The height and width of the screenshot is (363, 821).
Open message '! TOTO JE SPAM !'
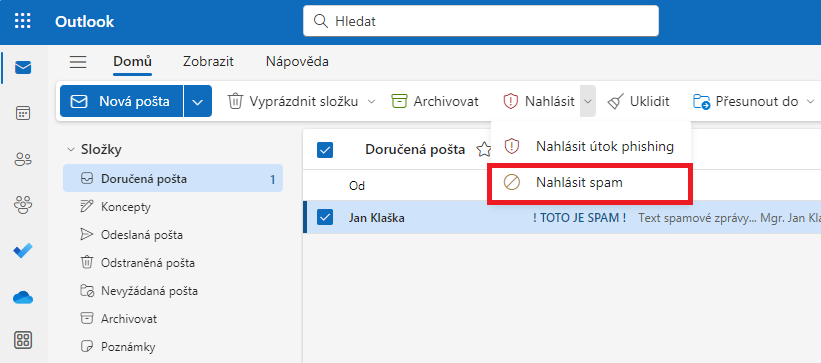click(x=580, y=217)
